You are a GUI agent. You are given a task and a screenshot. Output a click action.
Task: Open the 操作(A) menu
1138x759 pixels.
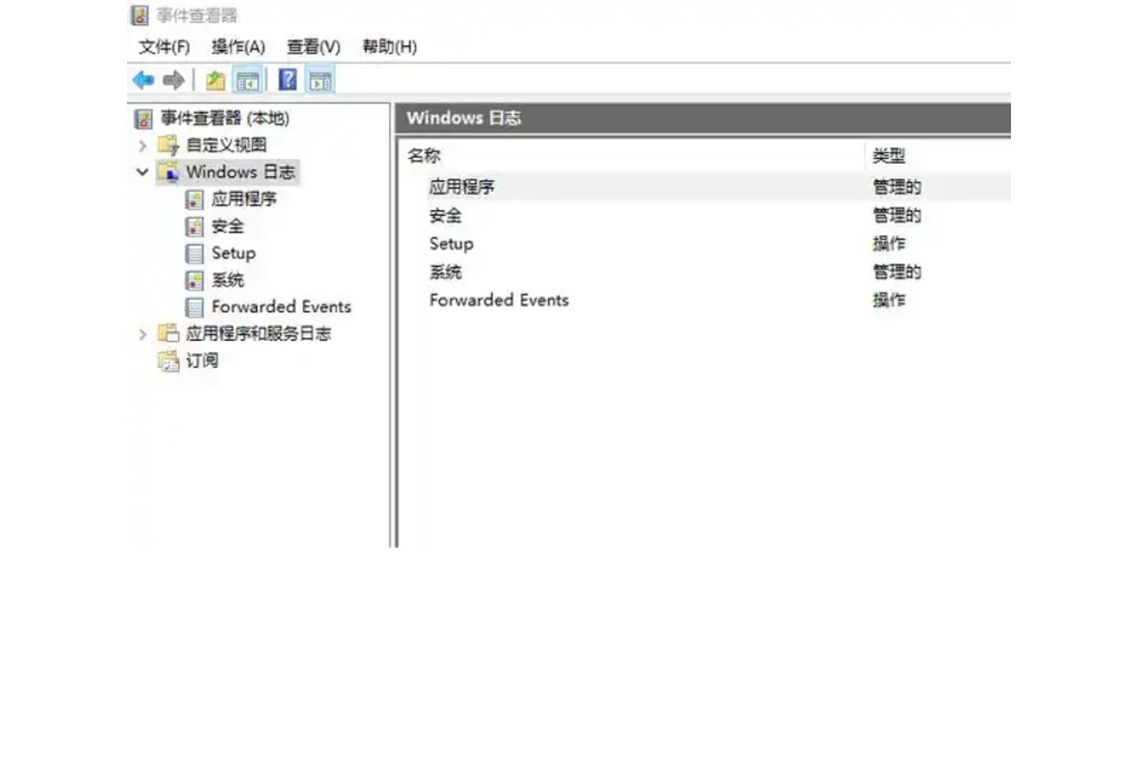click(x=238, y=47)
